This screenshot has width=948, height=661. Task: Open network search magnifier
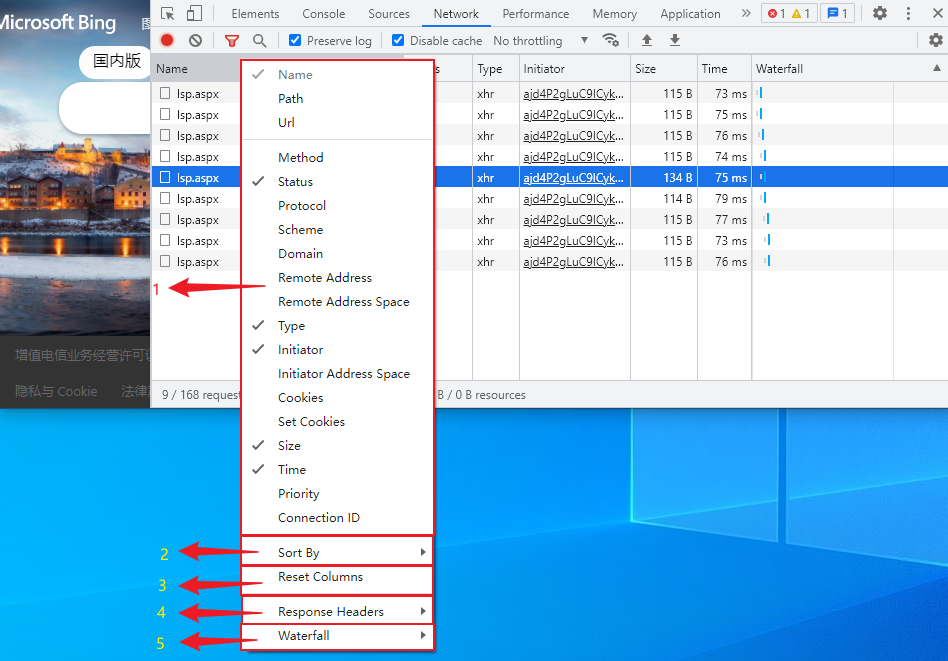260,41
